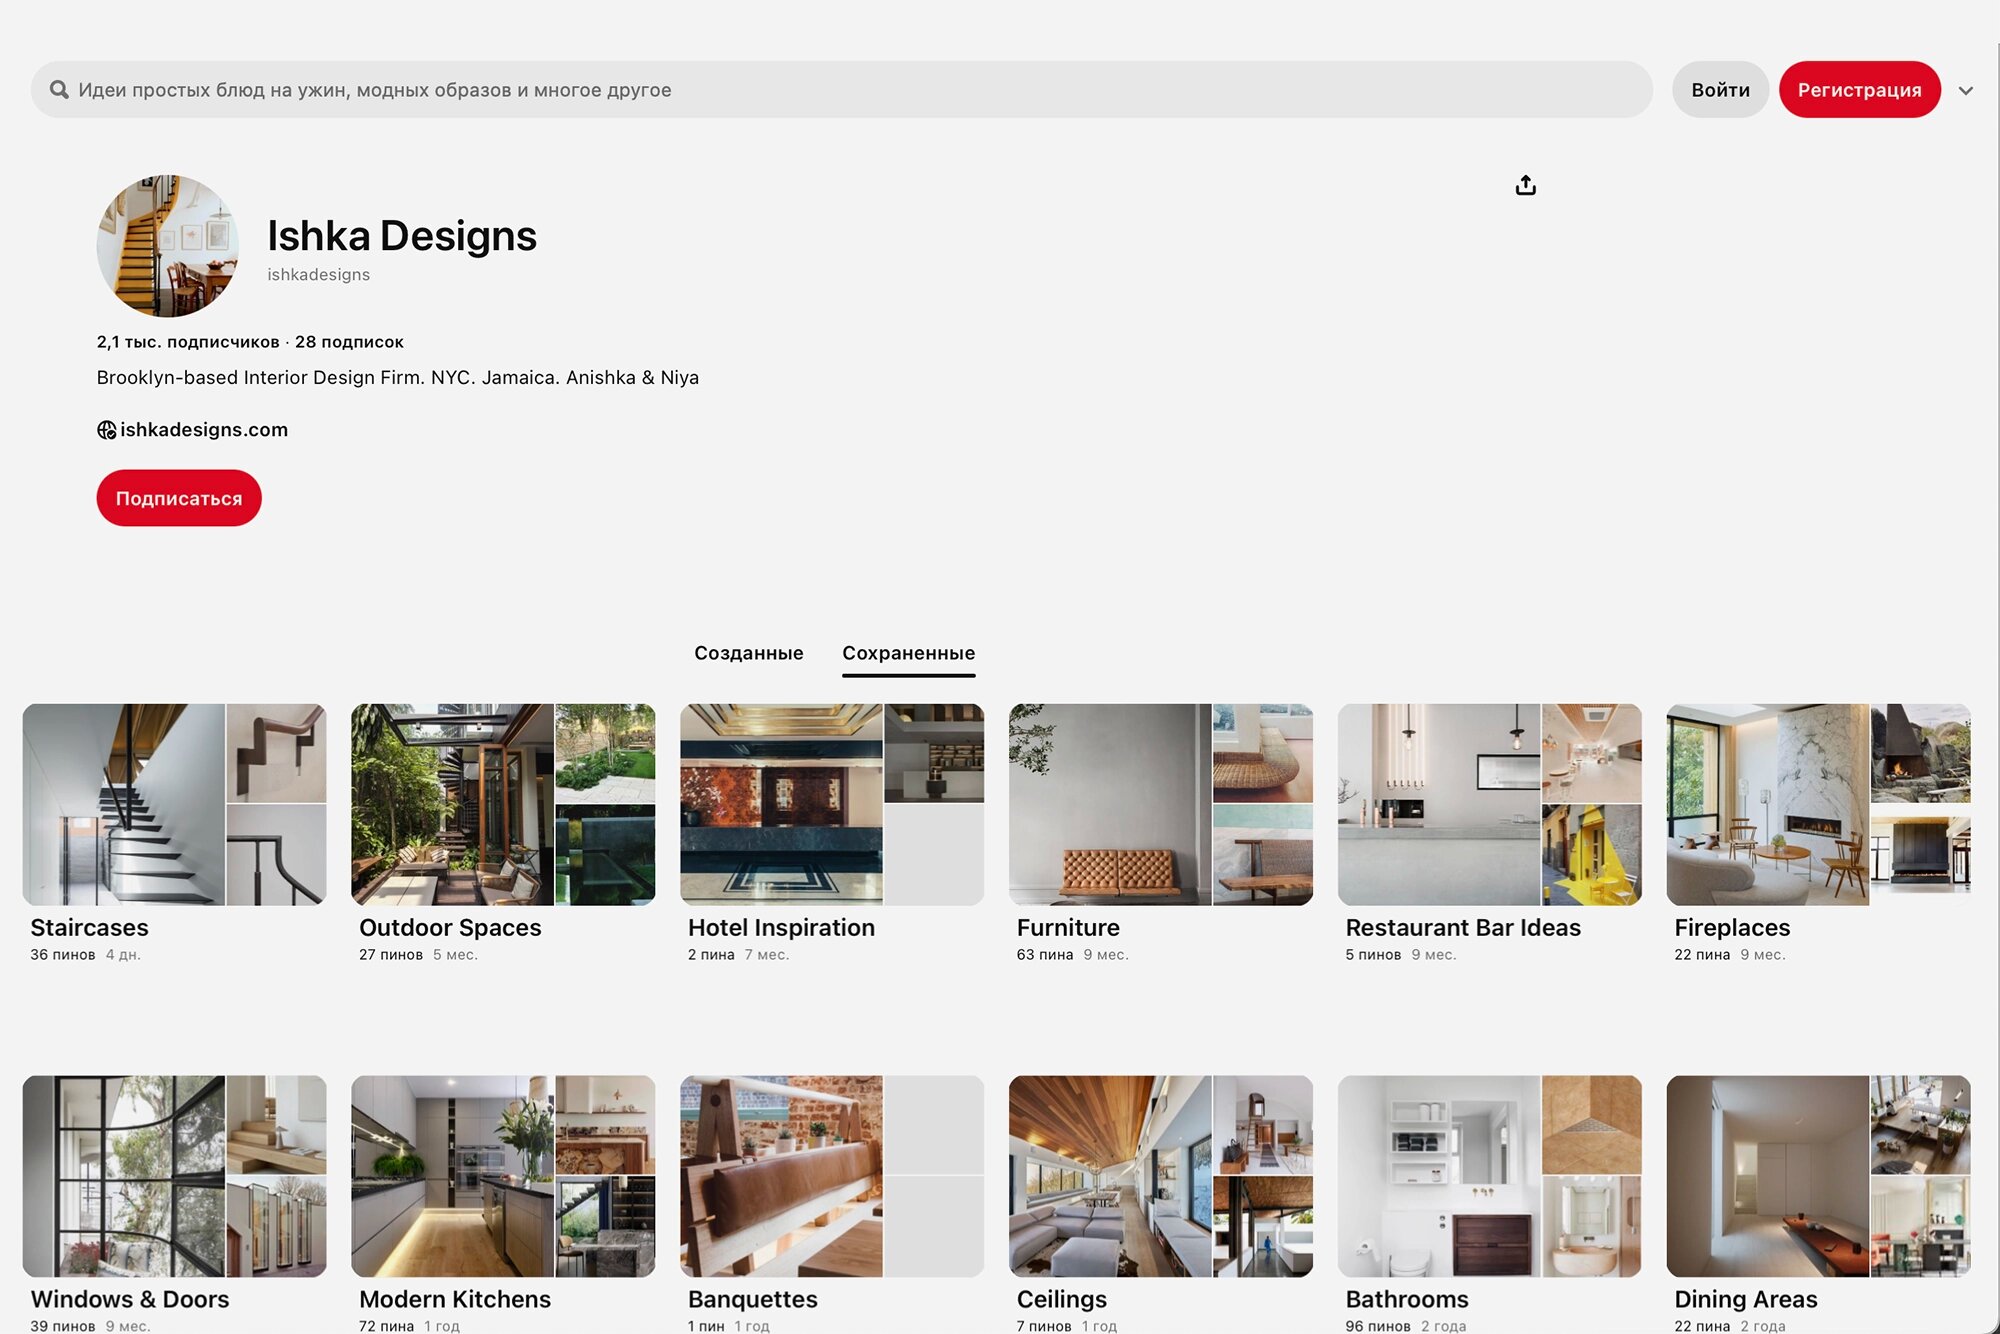Open the Ishka Designs profile avatar
Image resolution: width=2000 pixels, height=1334 pixels.
pos(168,246)
